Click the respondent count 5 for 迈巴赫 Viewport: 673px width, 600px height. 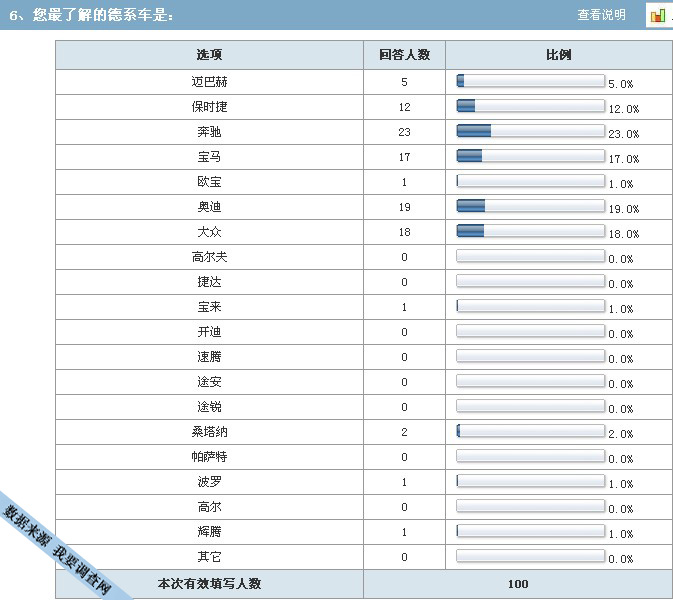404,82
